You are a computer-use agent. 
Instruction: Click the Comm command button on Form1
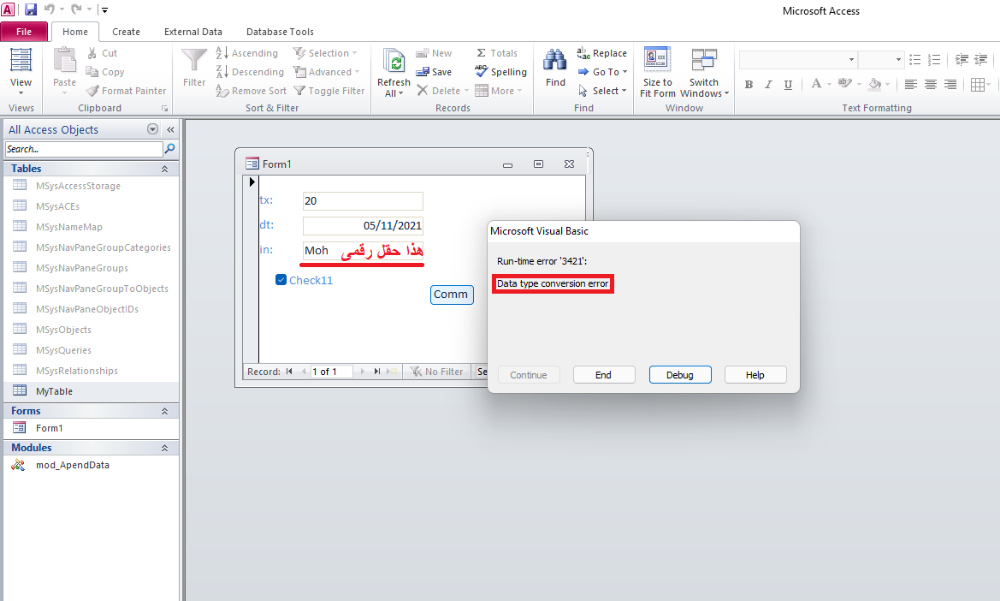[452, 294]
